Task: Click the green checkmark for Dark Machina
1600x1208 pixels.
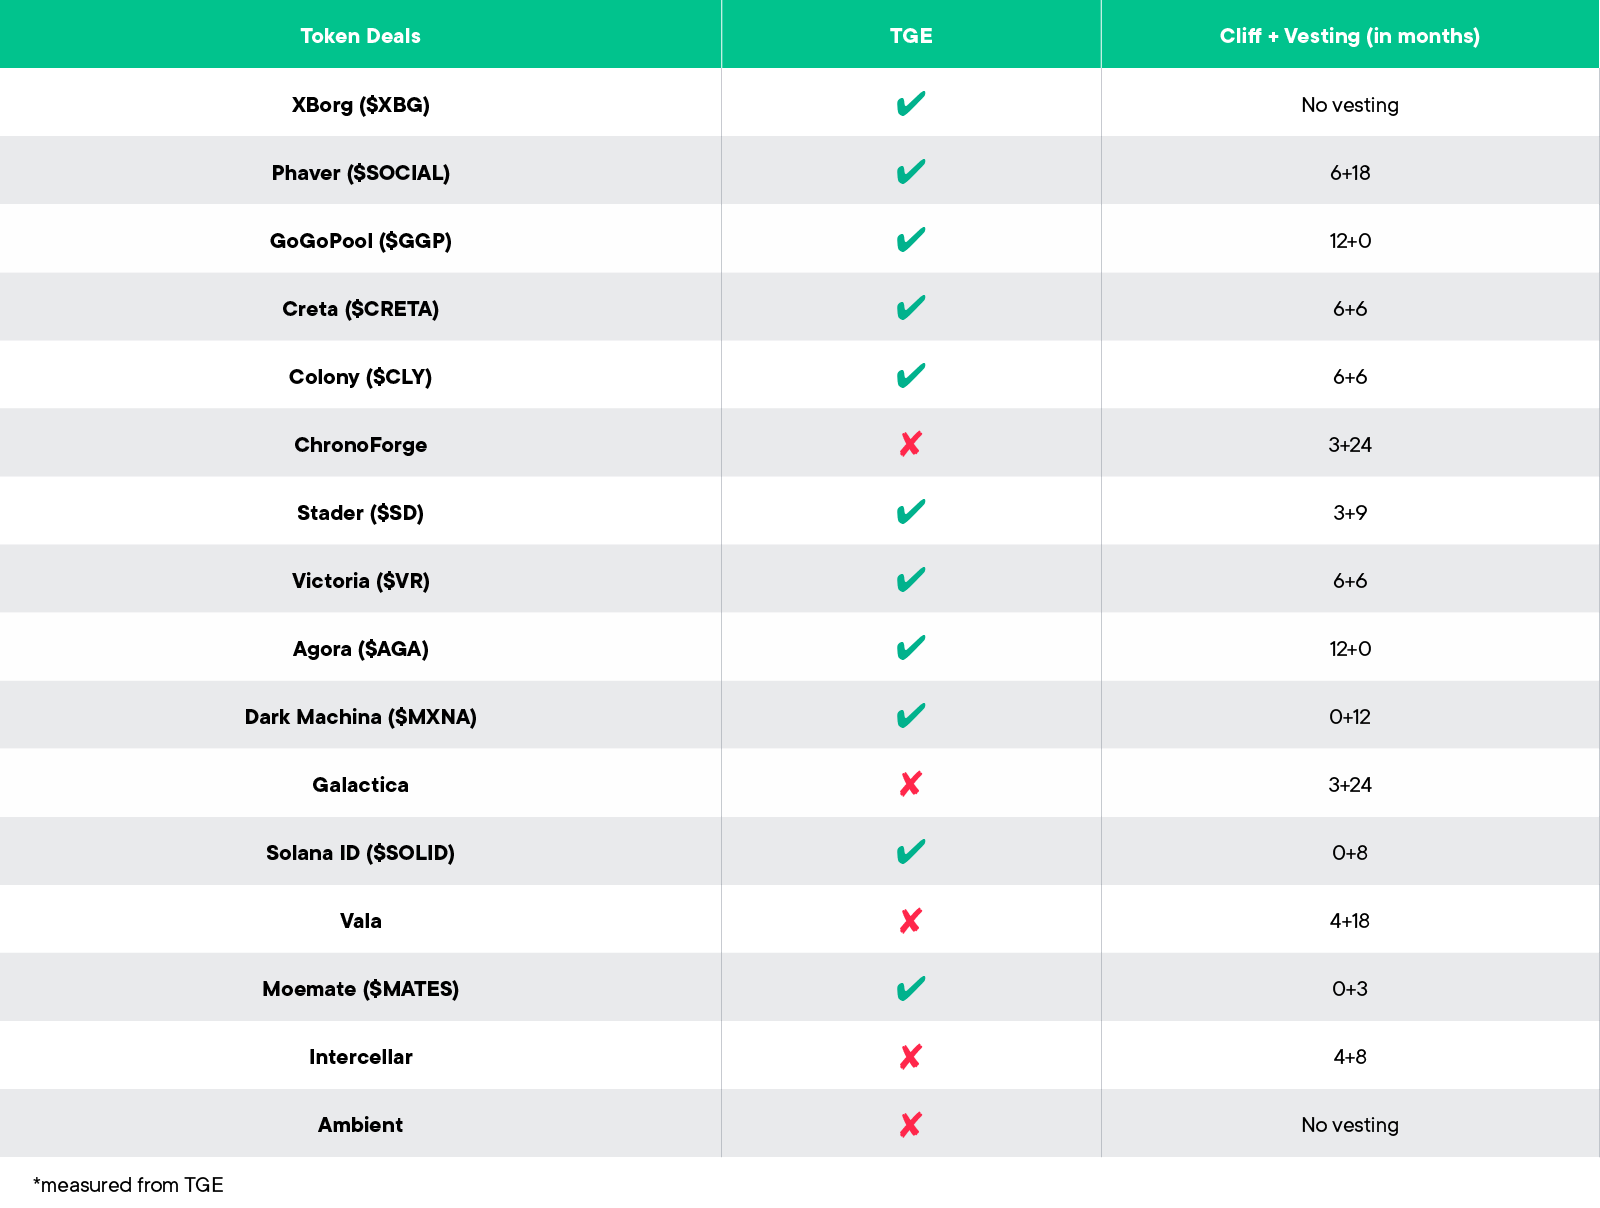Action: [911, 716]
